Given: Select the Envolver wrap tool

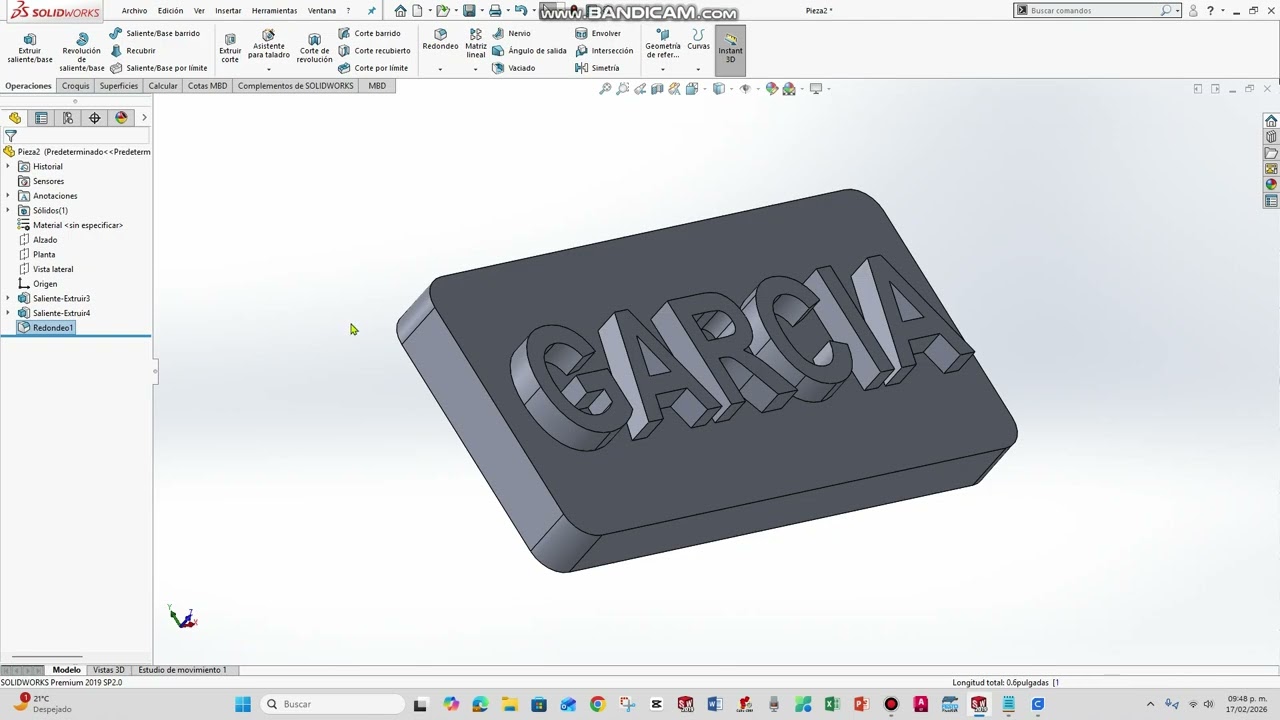Looking at the screenshot, I should click(598, 33).
